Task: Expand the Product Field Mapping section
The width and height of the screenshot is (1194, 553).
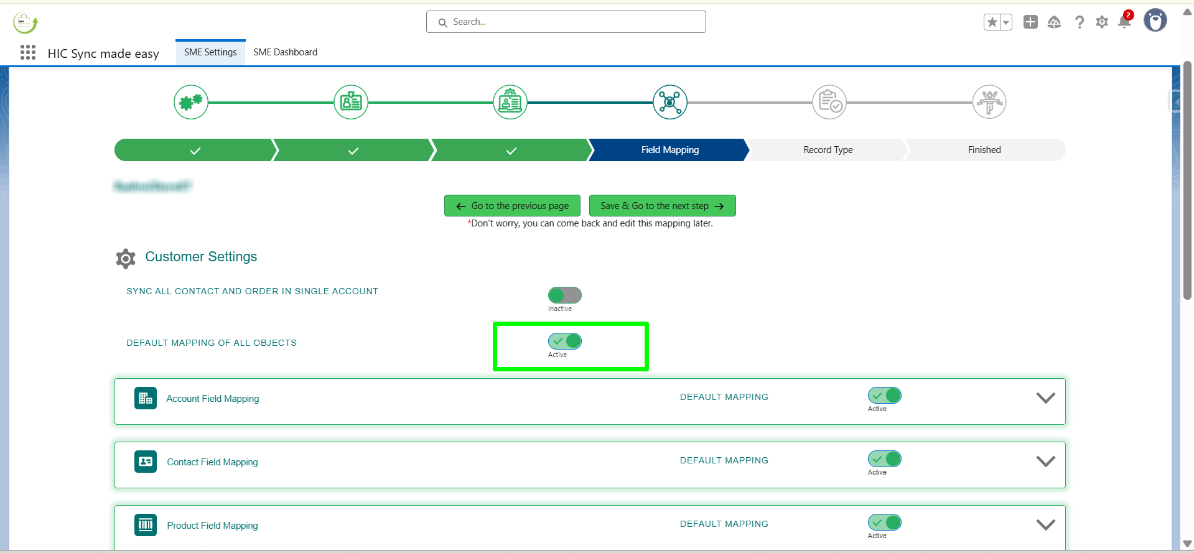Action: (x=1045, y=524)
